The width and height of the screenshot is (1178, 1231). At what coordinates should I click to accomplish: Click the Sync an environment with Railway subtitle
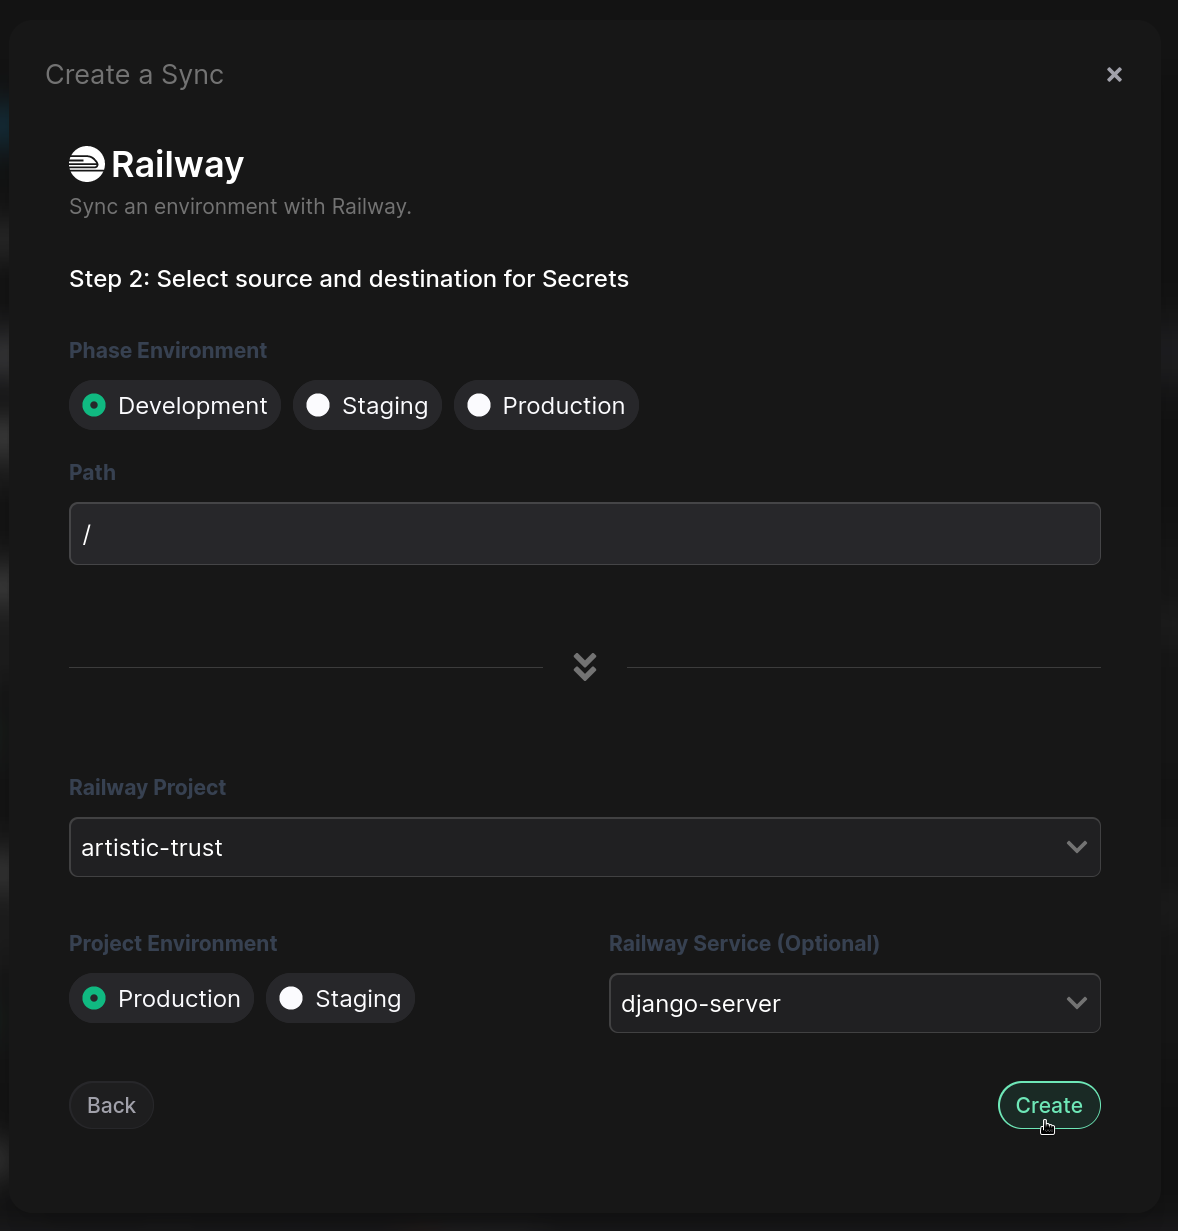coord(240,206)
